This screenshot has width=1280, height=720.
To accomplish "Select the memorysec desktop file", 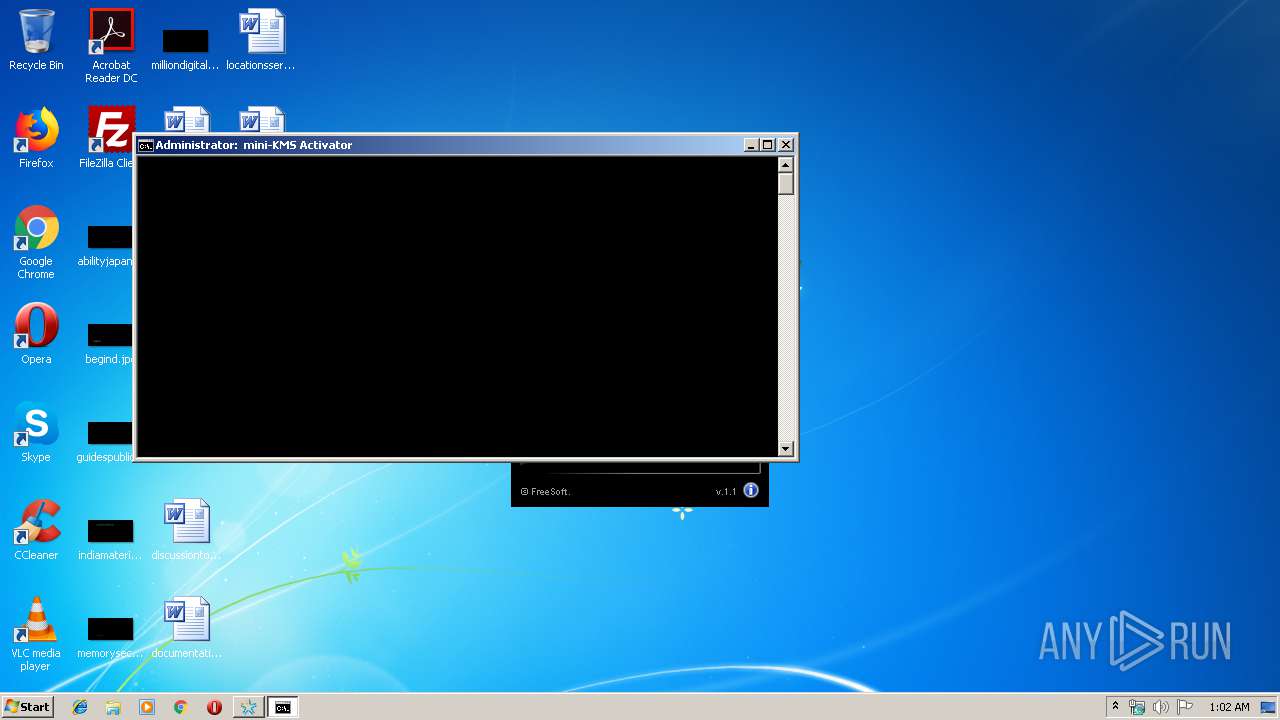I will (110, 638).
